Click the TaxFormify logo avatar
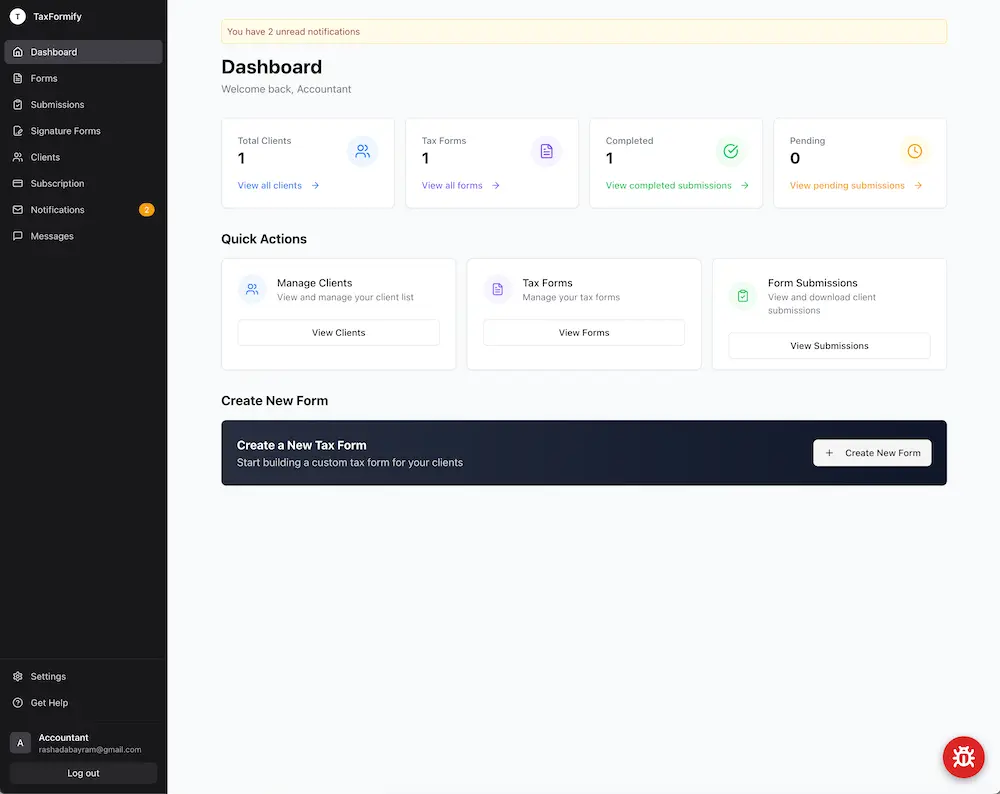The height and width of the screenshot is (794, 1000). pyautogui.click(x=18, y=17)
